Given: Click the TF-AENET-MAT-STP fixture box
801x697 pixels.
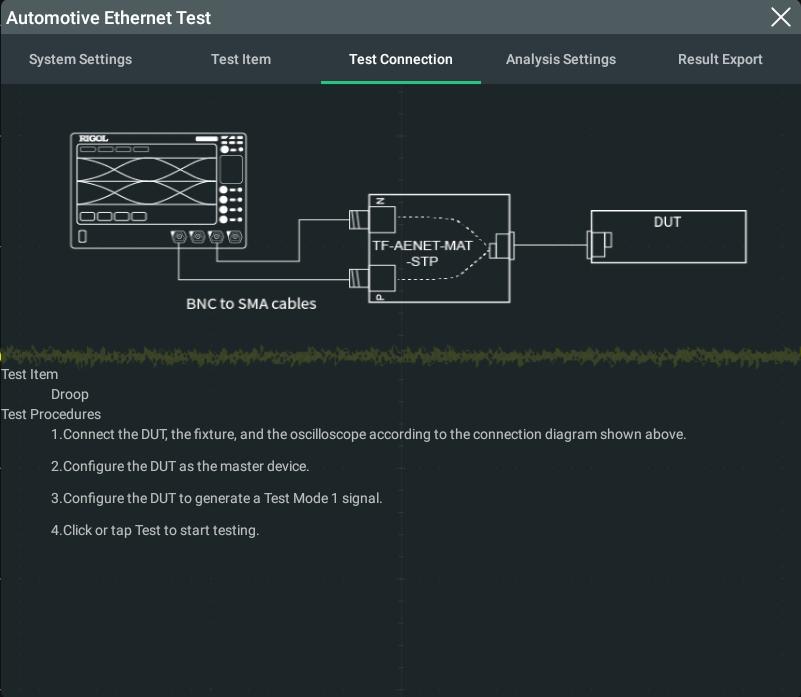Looking at the screenshot, I should (439, 248).
